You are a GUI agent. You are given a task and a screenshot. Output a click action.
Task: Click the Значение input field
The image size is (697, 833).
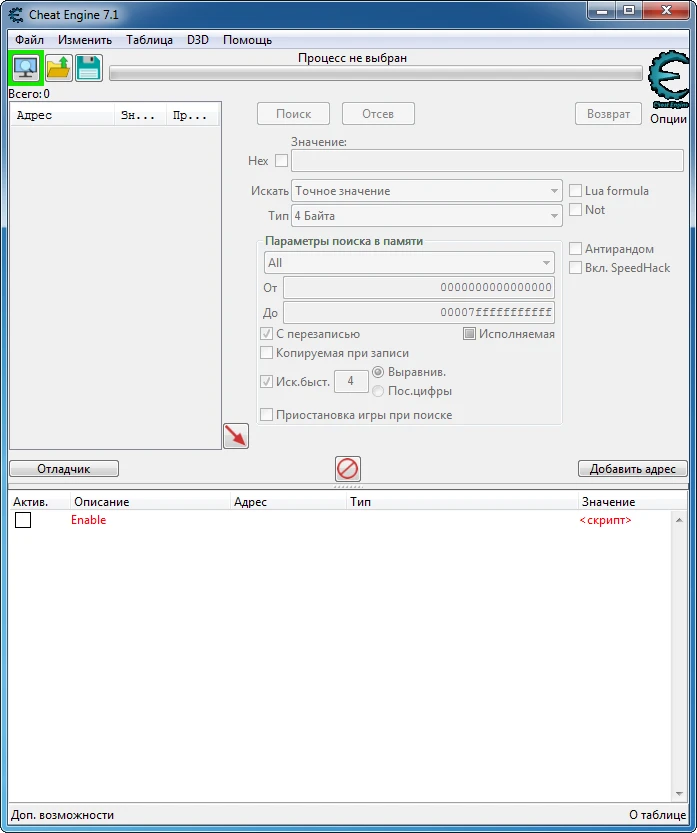[487, 160]
